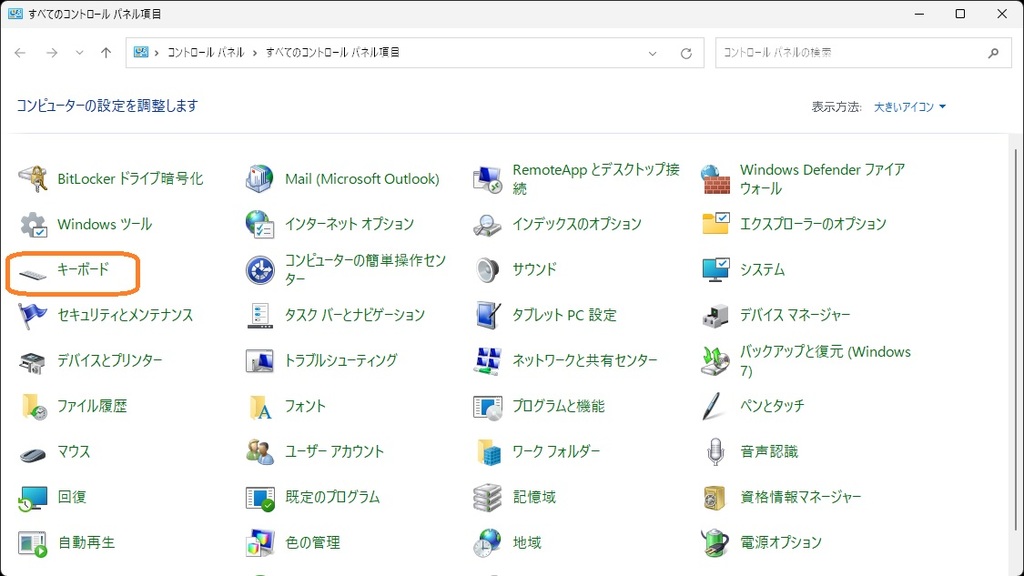Open the ファイル履歴 folder icon
The image size is (1024, 576).
[x=33, y=406]
